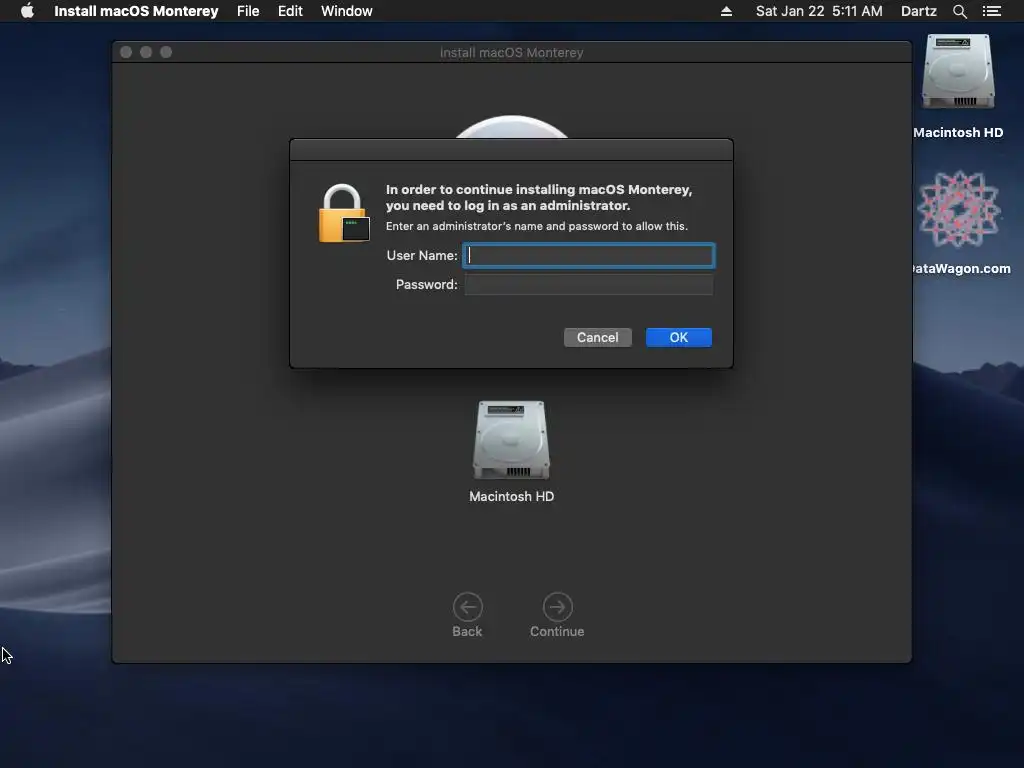The height and width of the screenshot is (768, 1024).
Task: Open the Edit menu
Action: coord(290,11)
